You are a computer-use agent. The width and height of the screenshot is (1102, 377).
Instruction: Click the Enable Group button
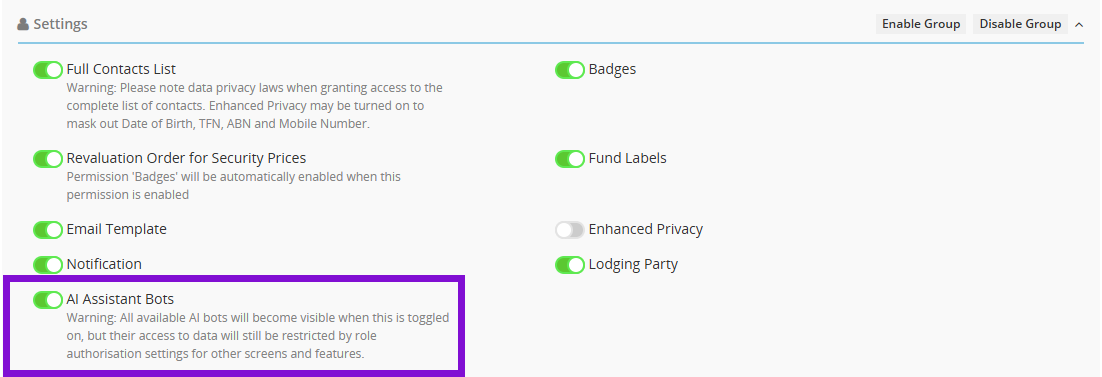pyautogui.click(x=921, y=24)
